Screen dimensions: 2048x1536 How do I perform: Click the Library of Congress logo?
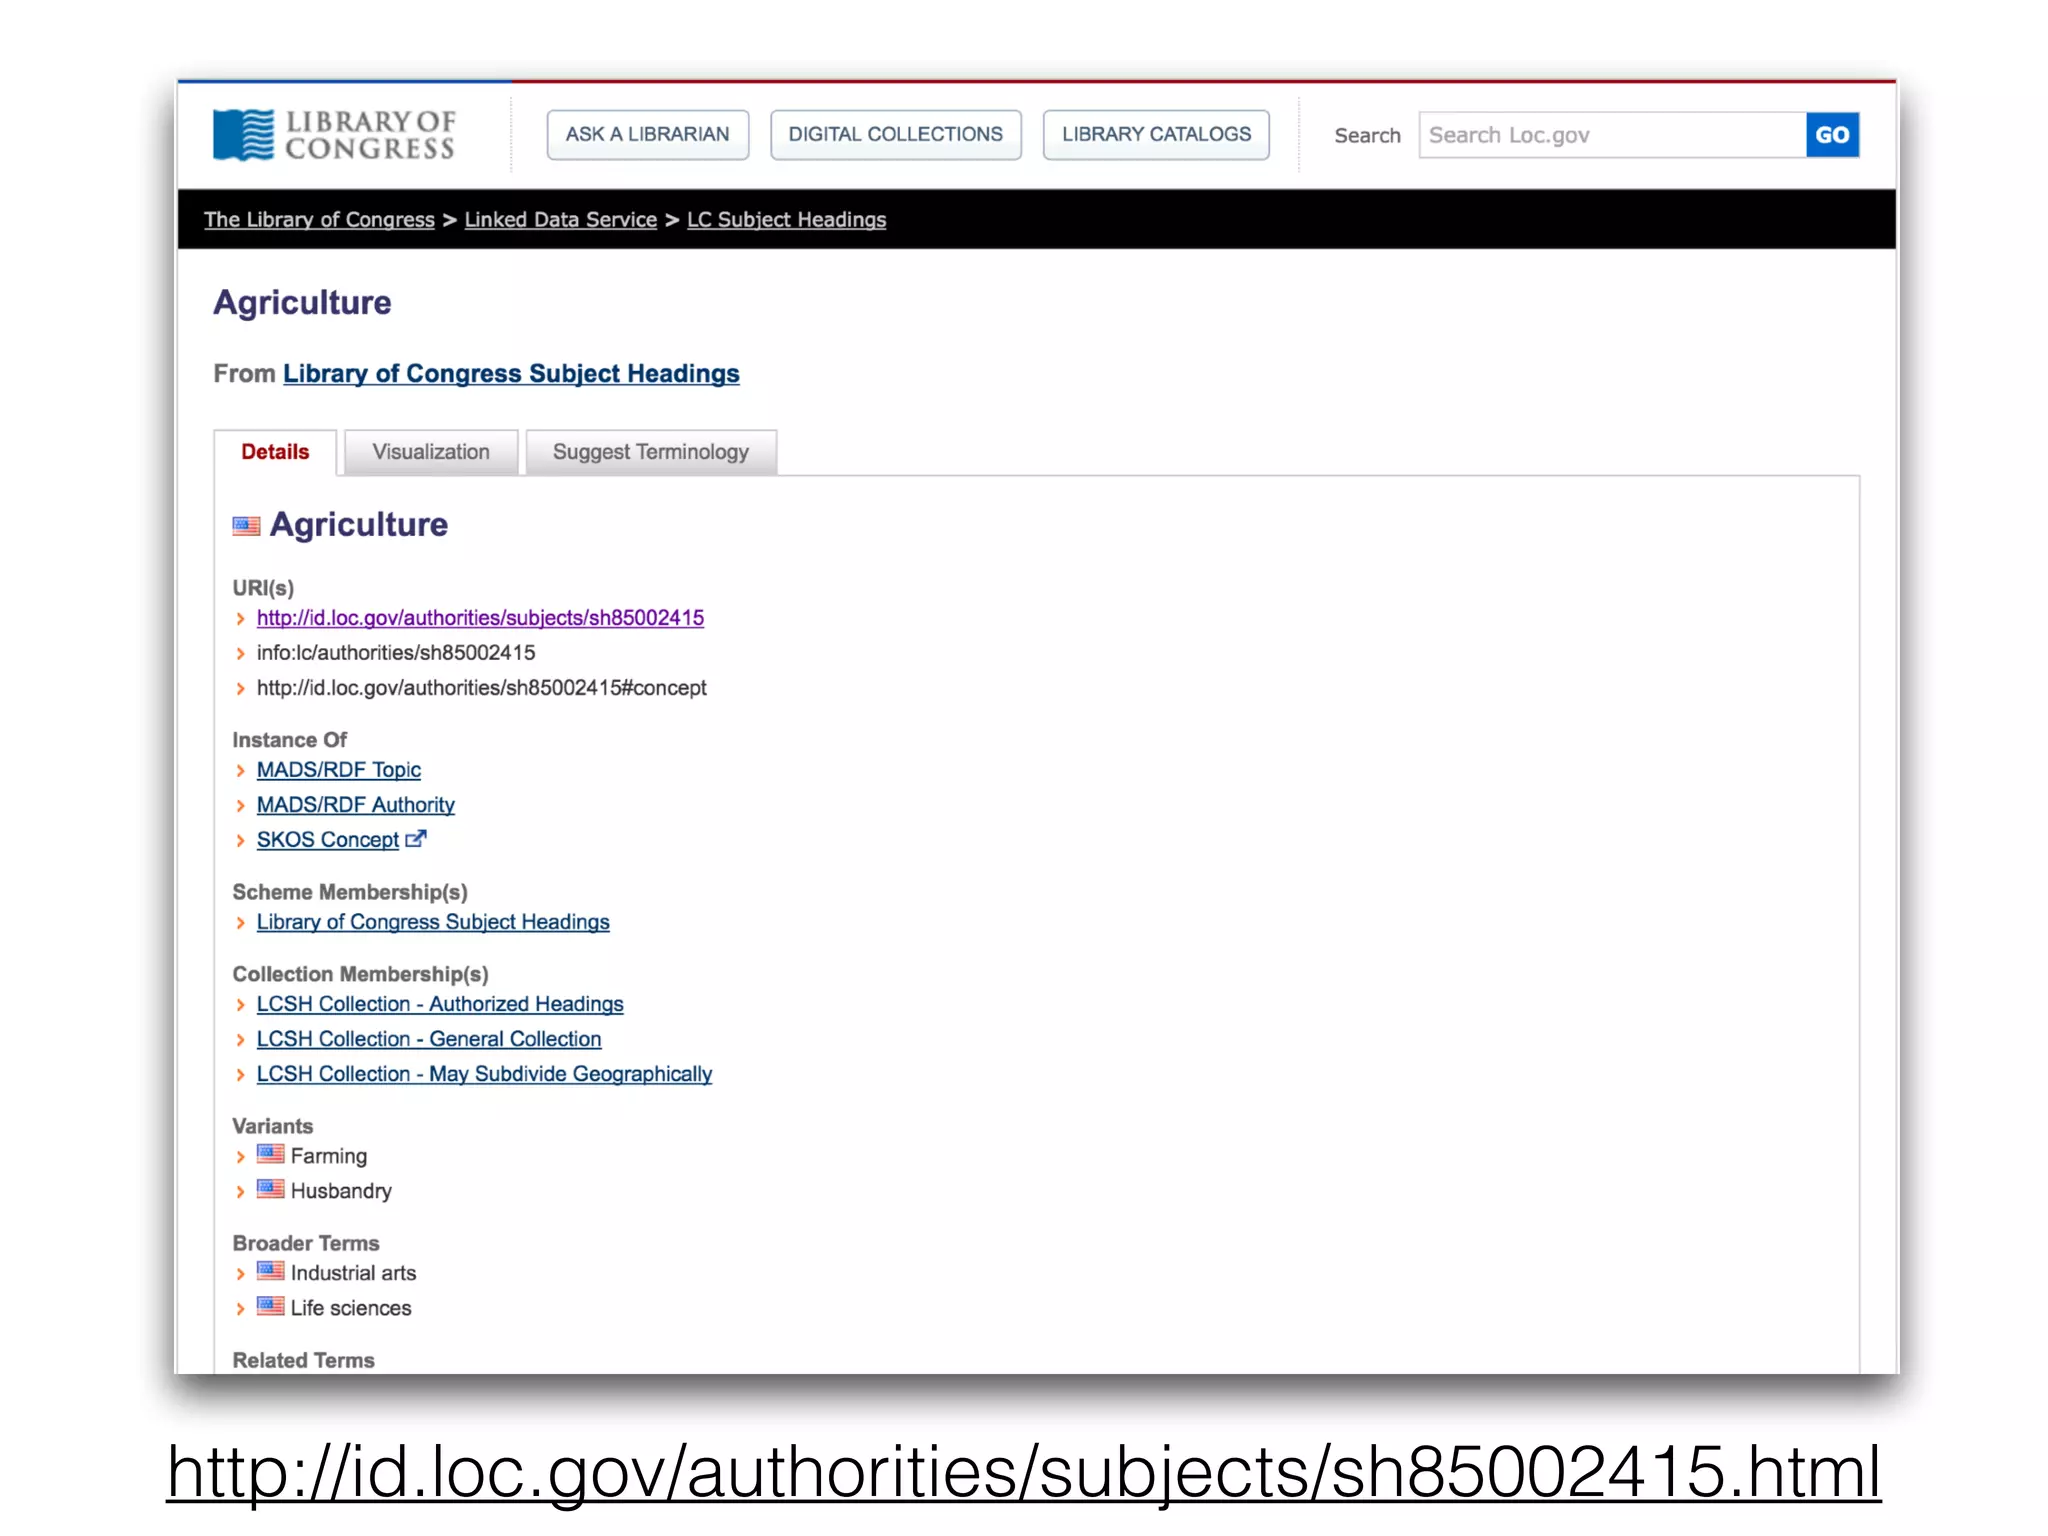click(334, 135)
